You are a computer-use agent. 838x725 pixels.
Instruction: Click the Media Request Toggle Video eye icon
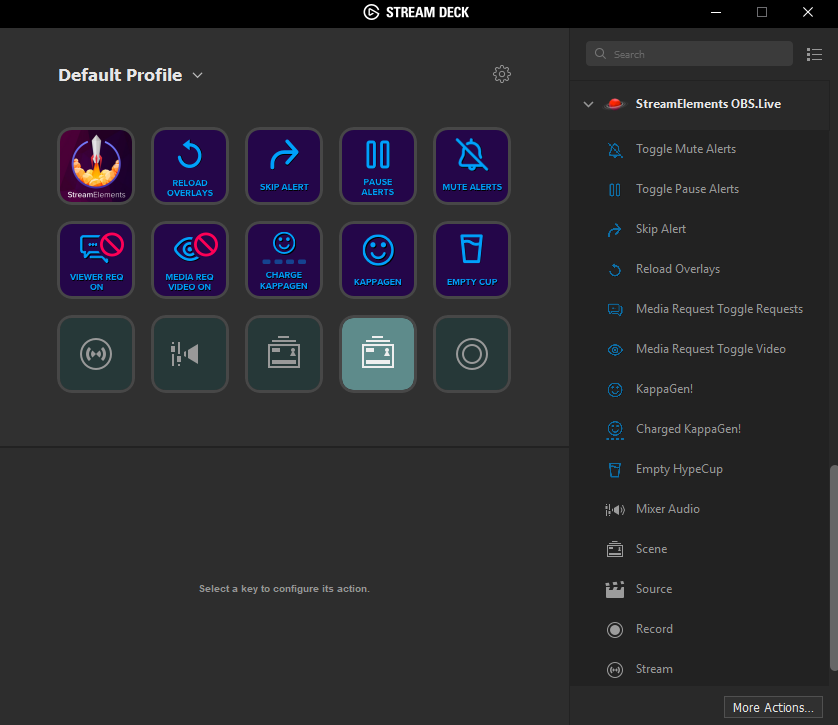pyautogui.click(x=615, y=350)
